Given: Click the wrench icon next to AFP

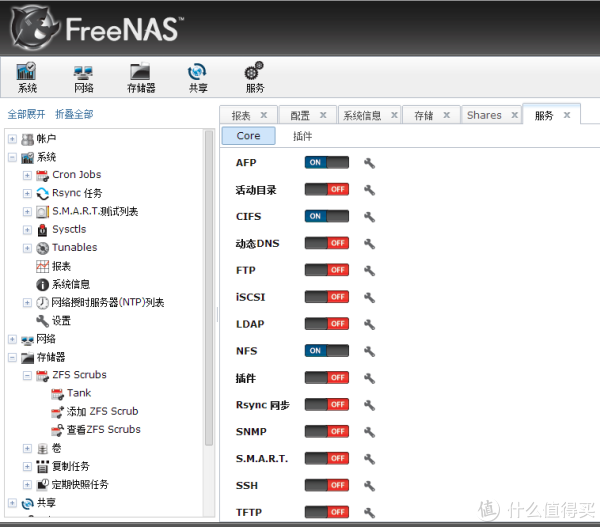Looking at the screenshot, I should click(x=369, y=163).
